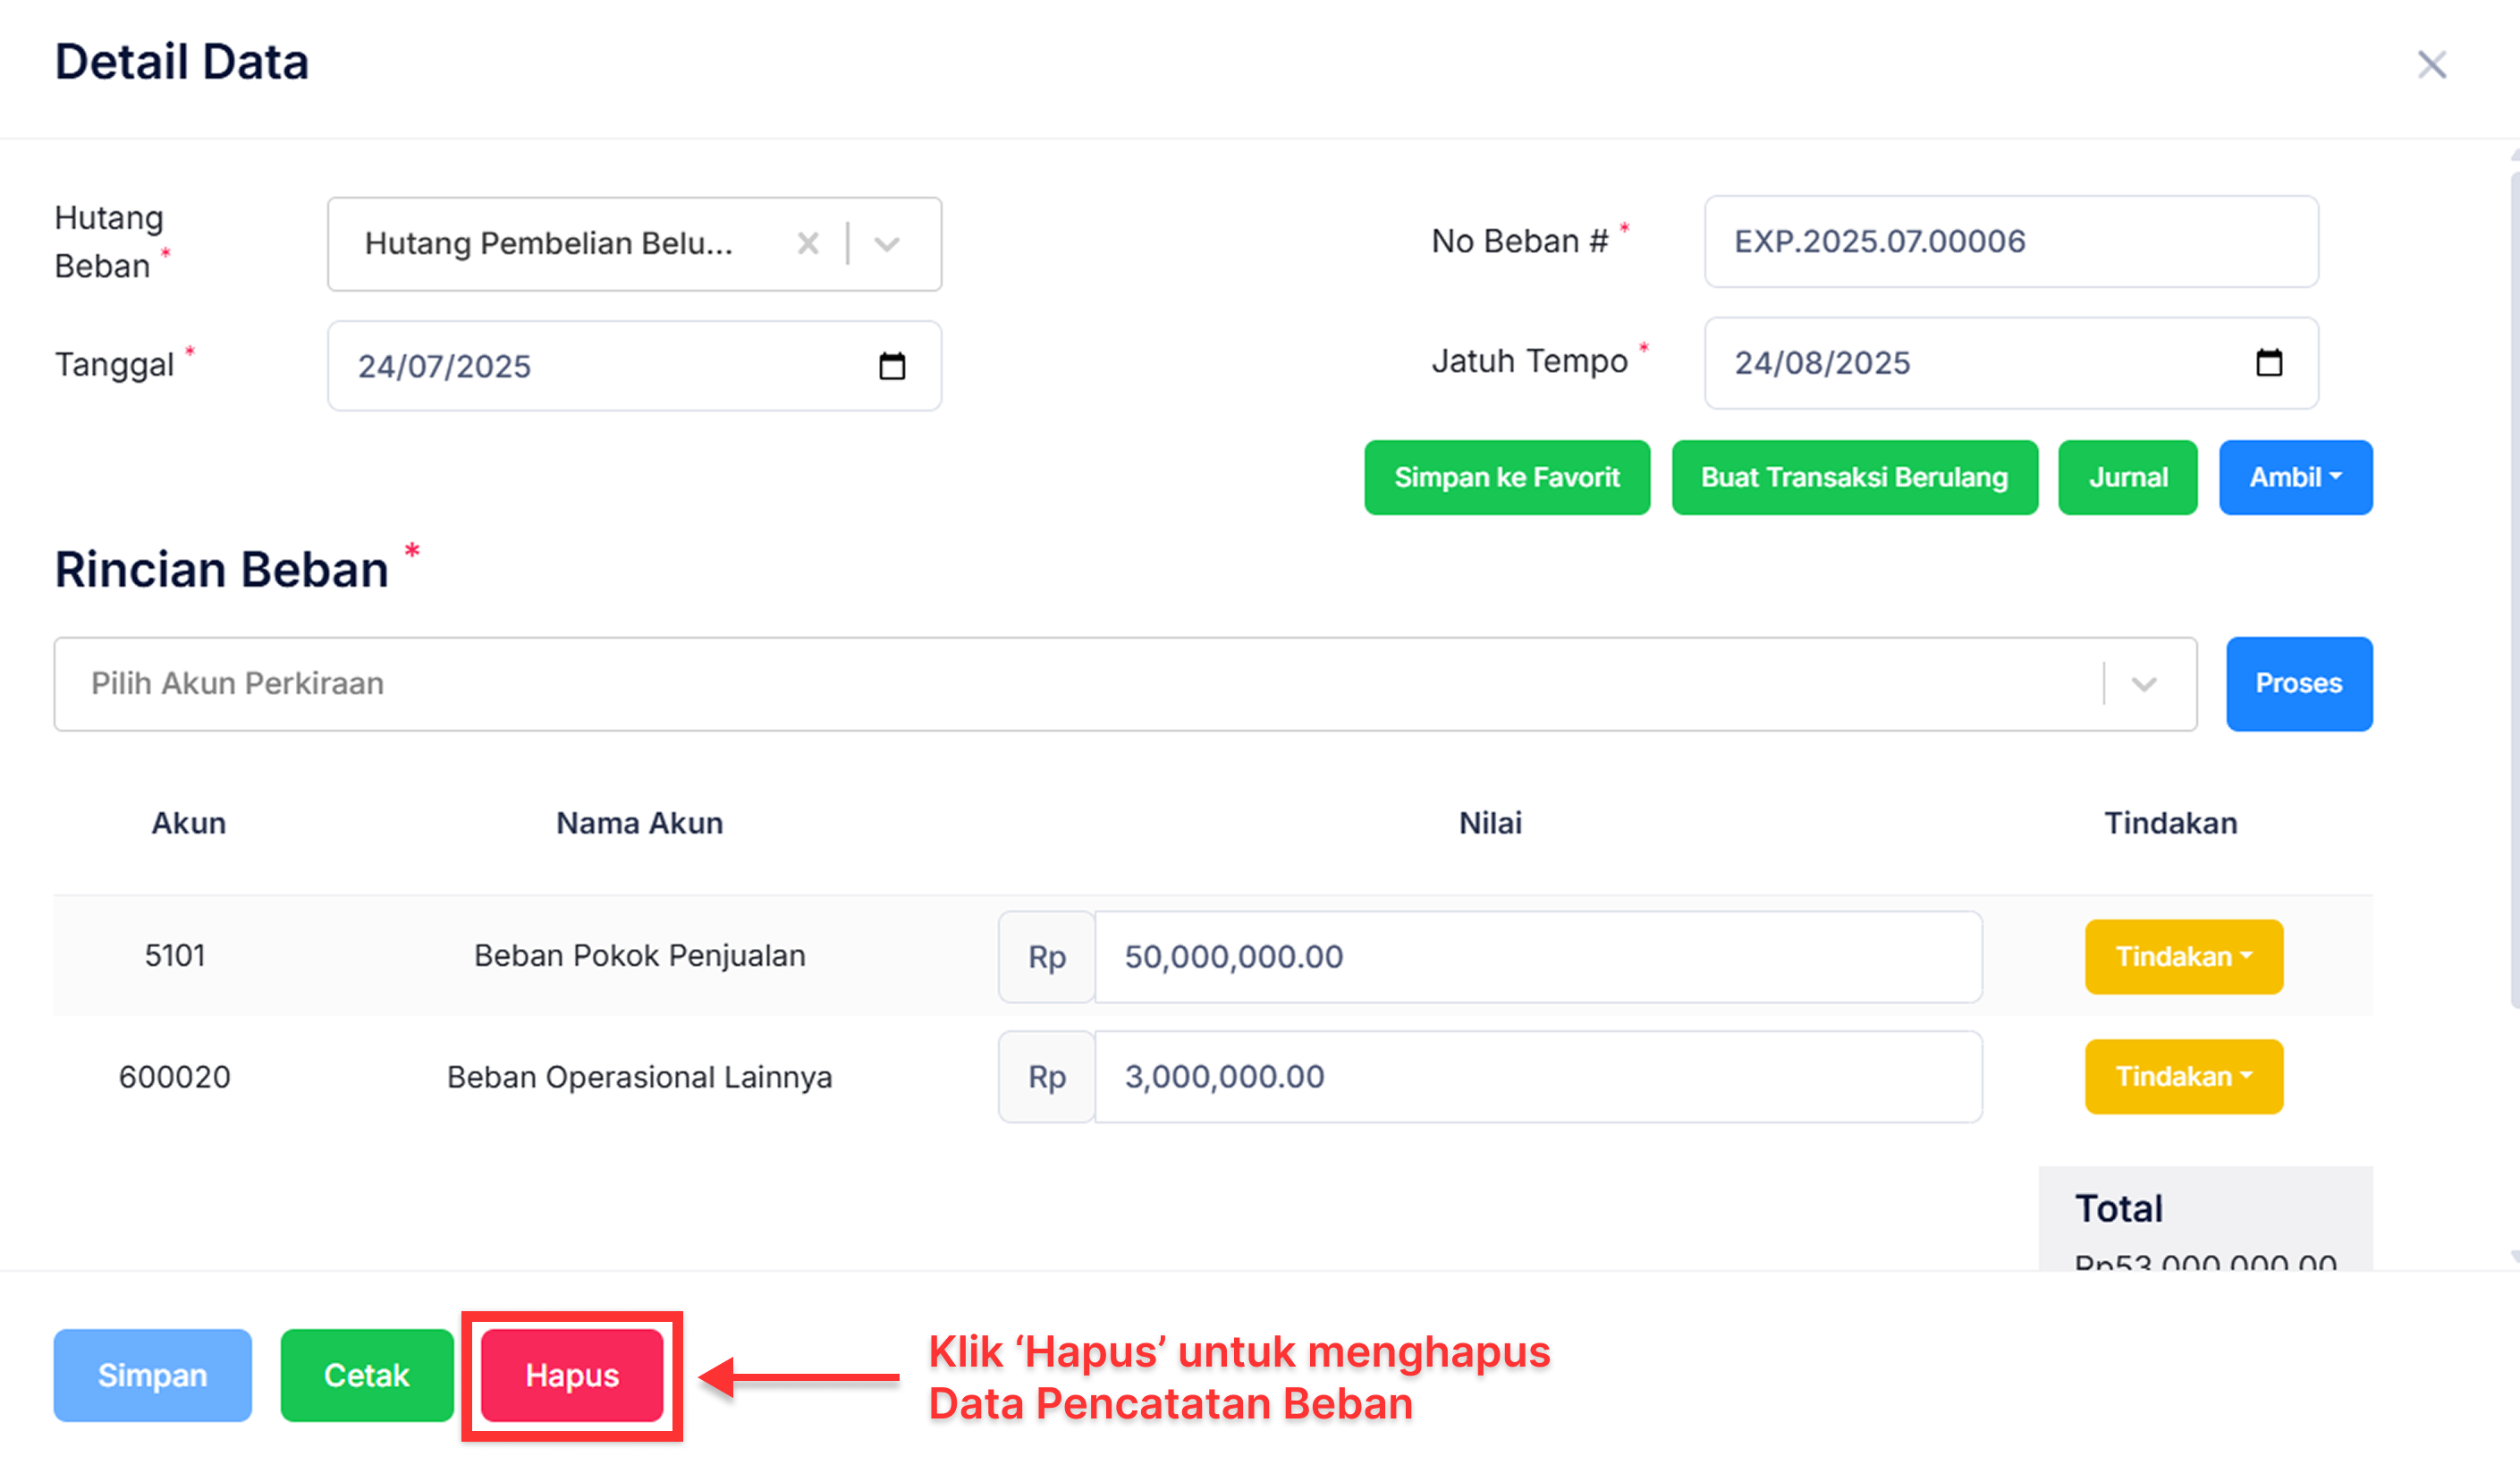This screenshot has width=2520, height=1465.
Task: Click Simpan ke Favorit
Action: click(x=1506, y=477)
